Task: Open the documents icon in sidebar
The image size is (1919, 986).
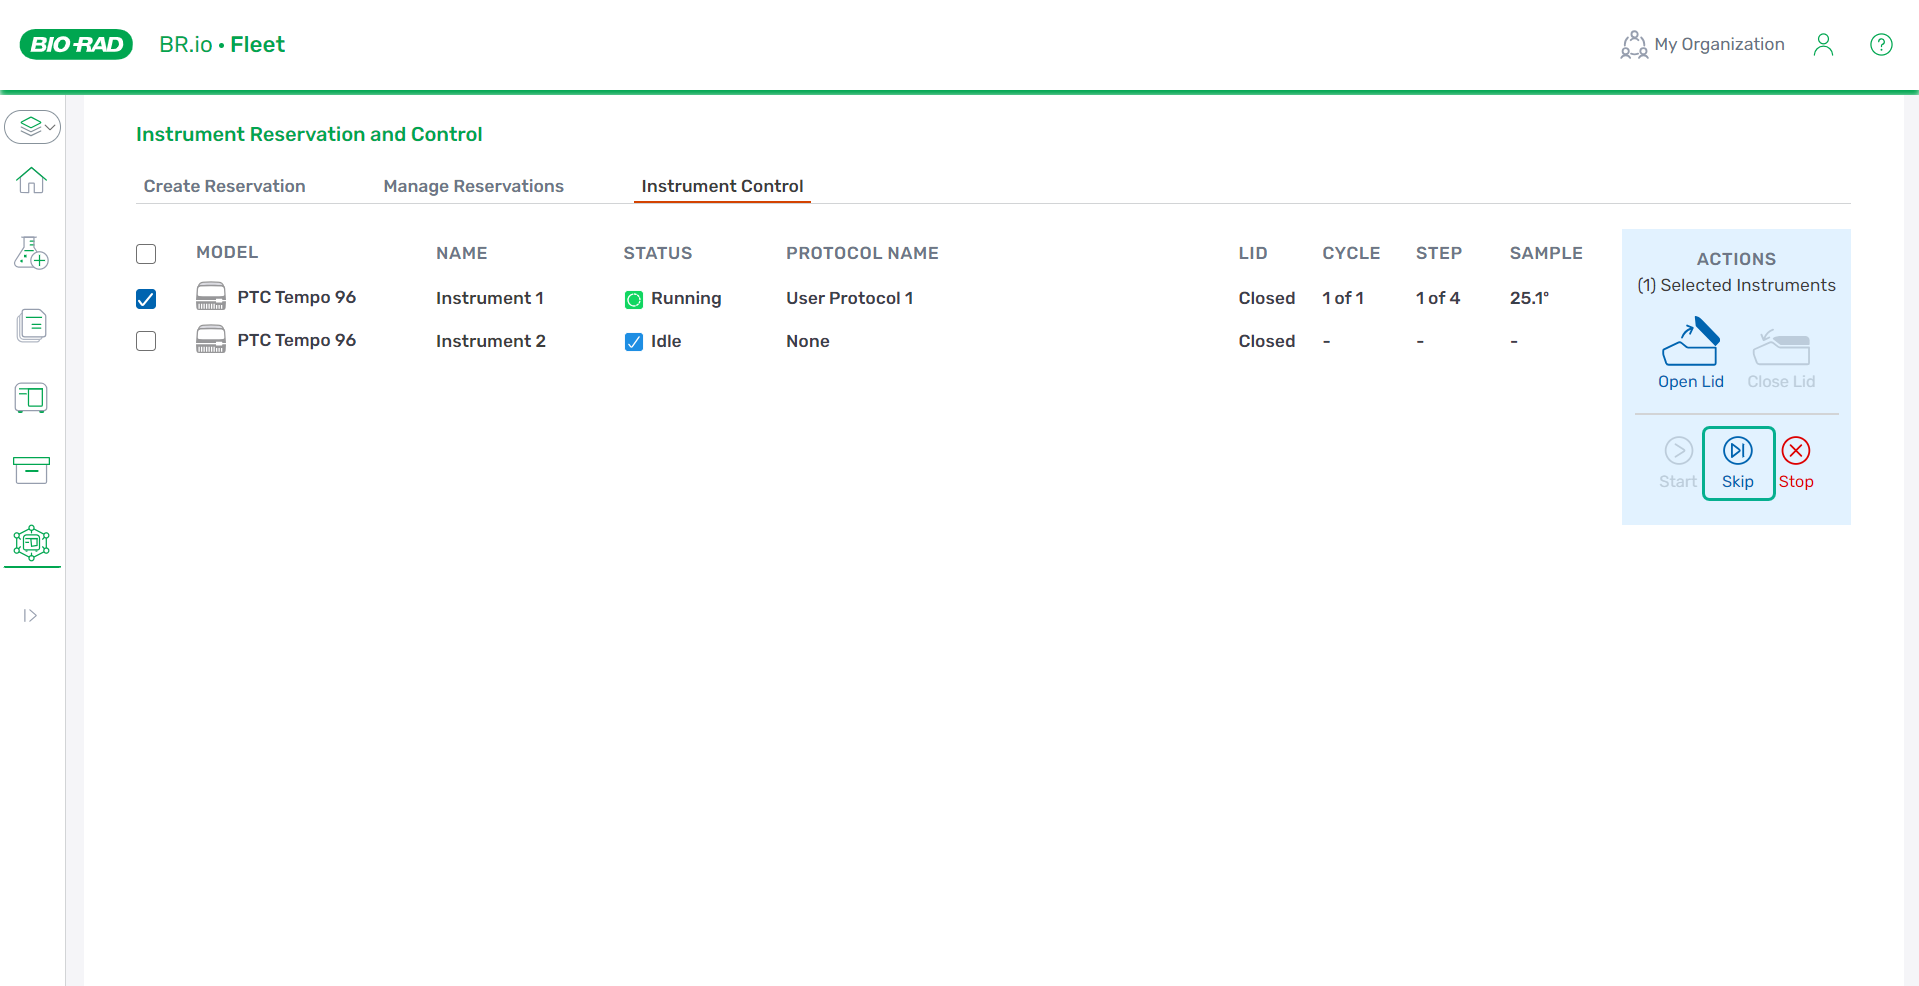Action: pos(32,326)
